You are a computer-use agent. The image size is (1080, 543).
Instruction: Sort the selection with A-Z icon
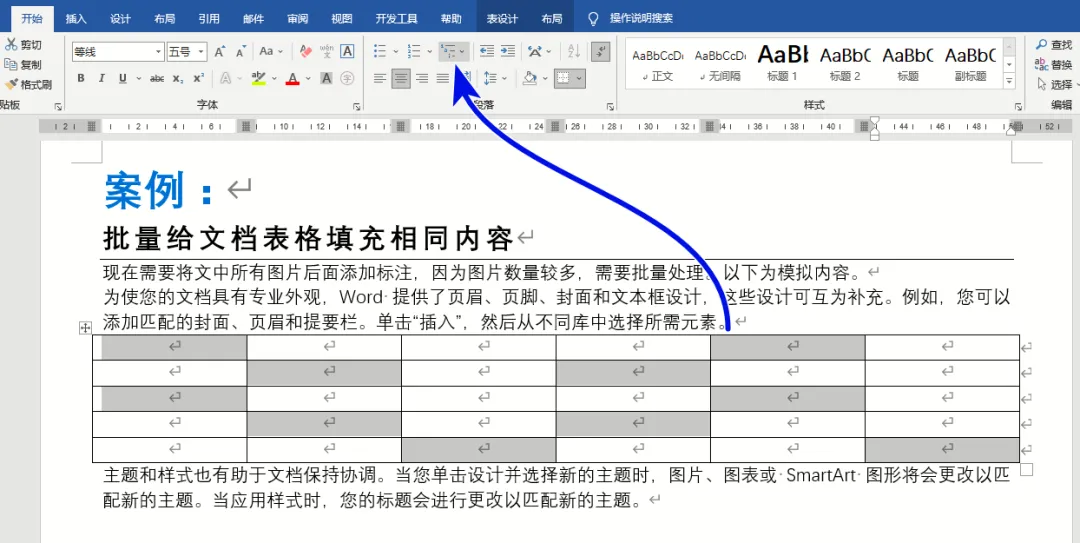(574, 51)
